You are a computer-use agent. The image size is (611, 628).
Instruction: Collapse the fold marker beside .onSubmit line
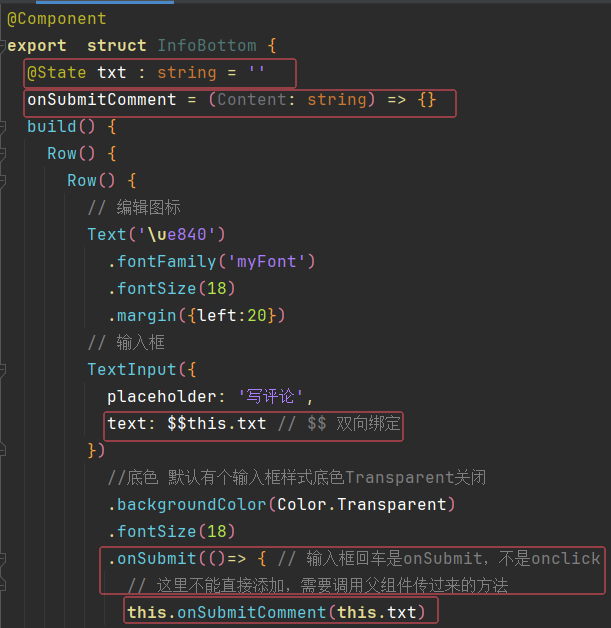2,559
